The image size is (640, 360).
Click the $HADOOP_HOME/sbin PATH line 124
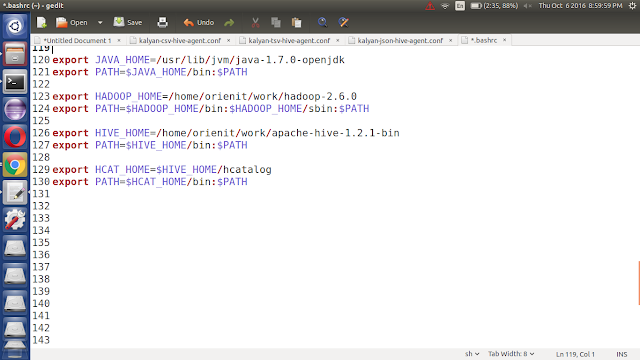tap(211, 109)
